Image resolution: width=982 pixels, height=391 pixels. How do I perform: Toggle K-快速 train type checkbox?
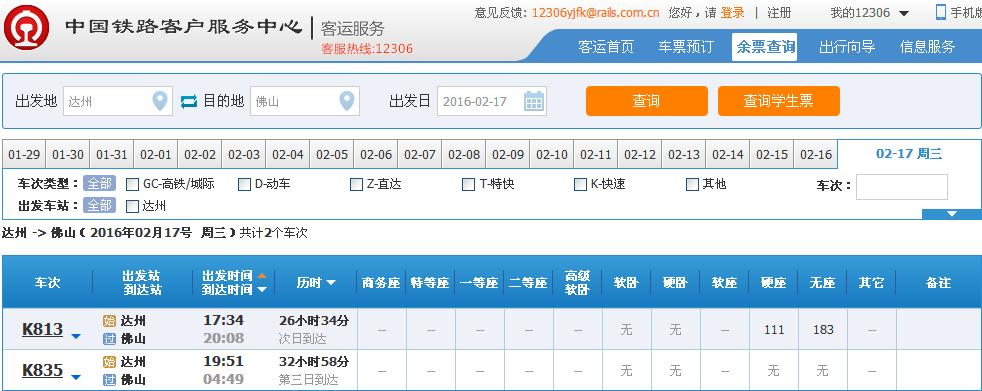click(581, 184)
